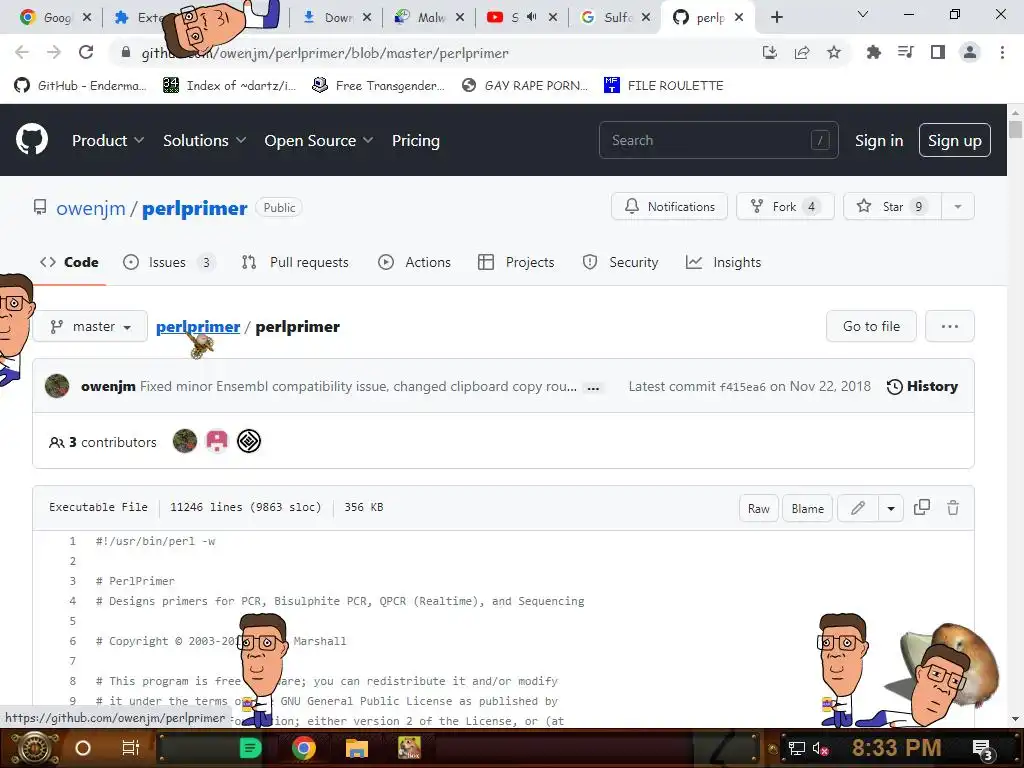The width and height of the screenshot is (1024, 768).
Task: Go back to previous page
Action: pos(22,52)
